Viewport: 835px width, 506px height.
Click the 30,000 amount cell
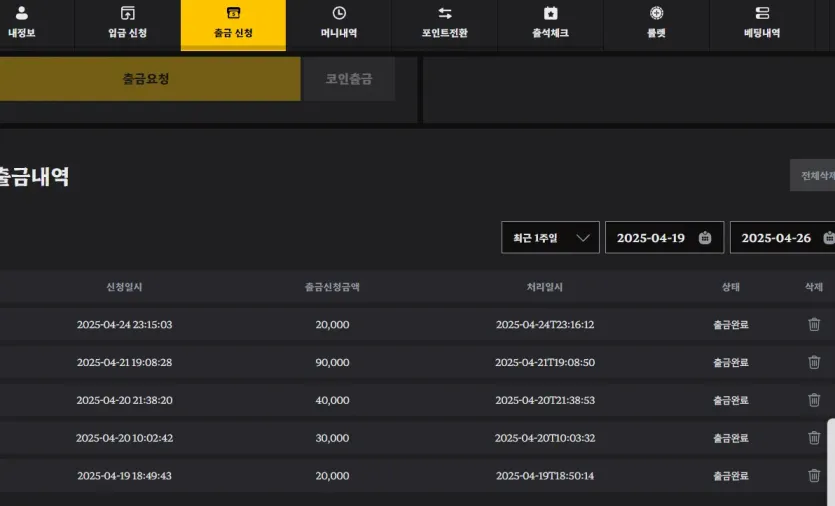click(x=332, y=438)
